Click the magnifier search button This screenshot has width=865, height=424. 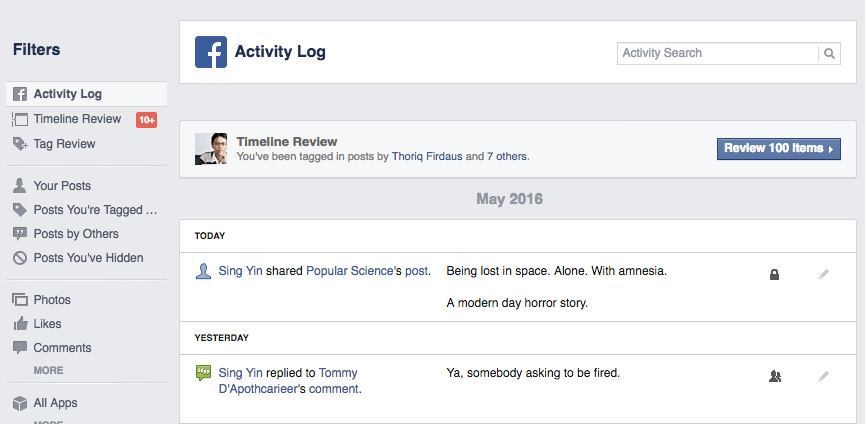click(829, 53)
